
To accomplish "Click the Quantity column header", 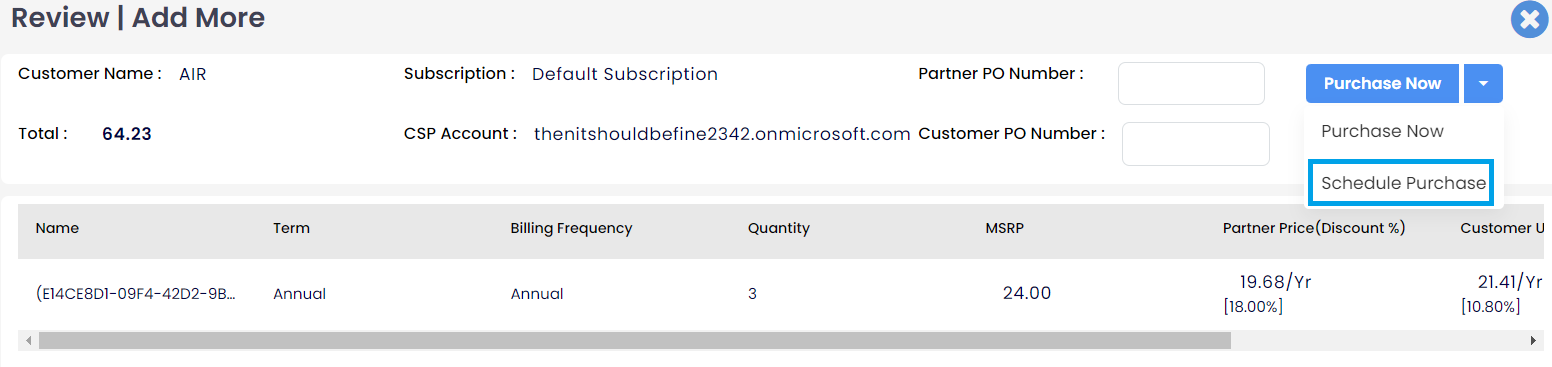I will [x=778, y=228].
